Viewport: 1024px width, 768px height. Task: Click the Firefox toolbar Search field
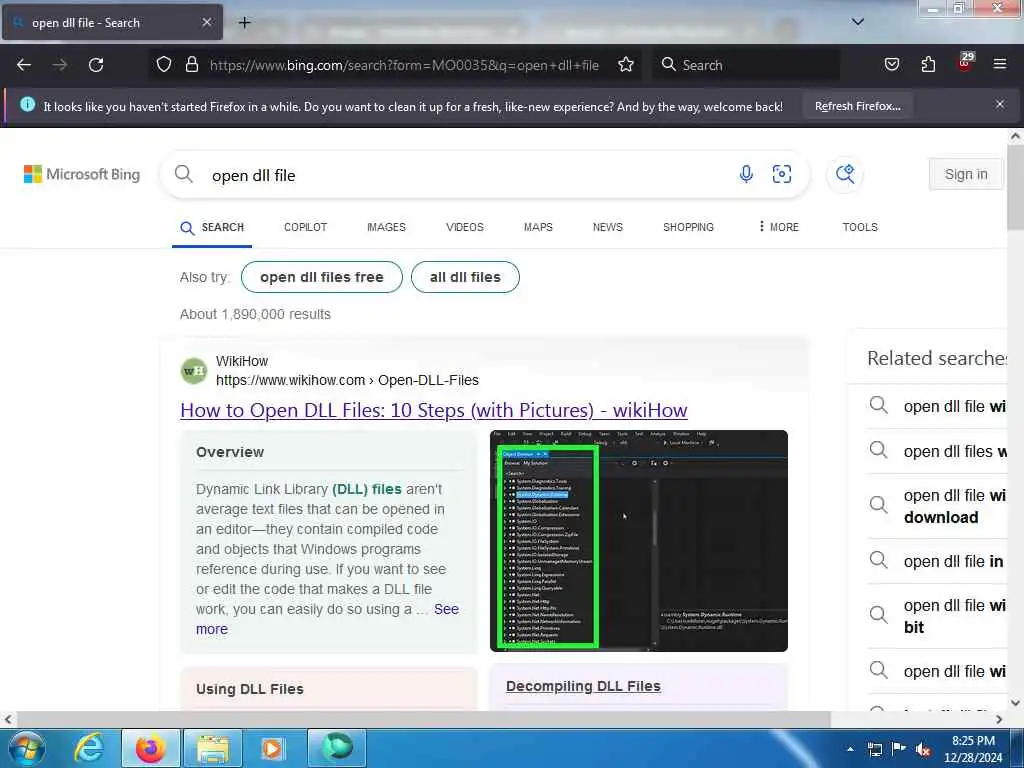746,65
